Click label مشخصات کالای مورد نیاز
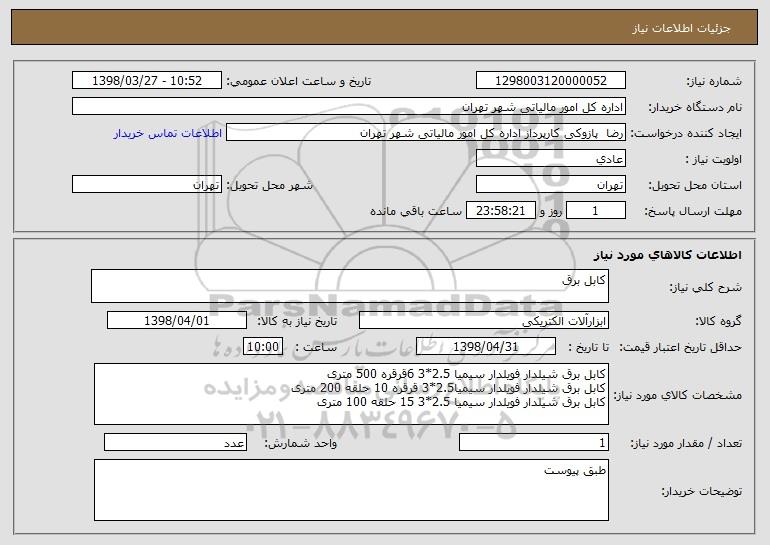 (x=678, y=395)
